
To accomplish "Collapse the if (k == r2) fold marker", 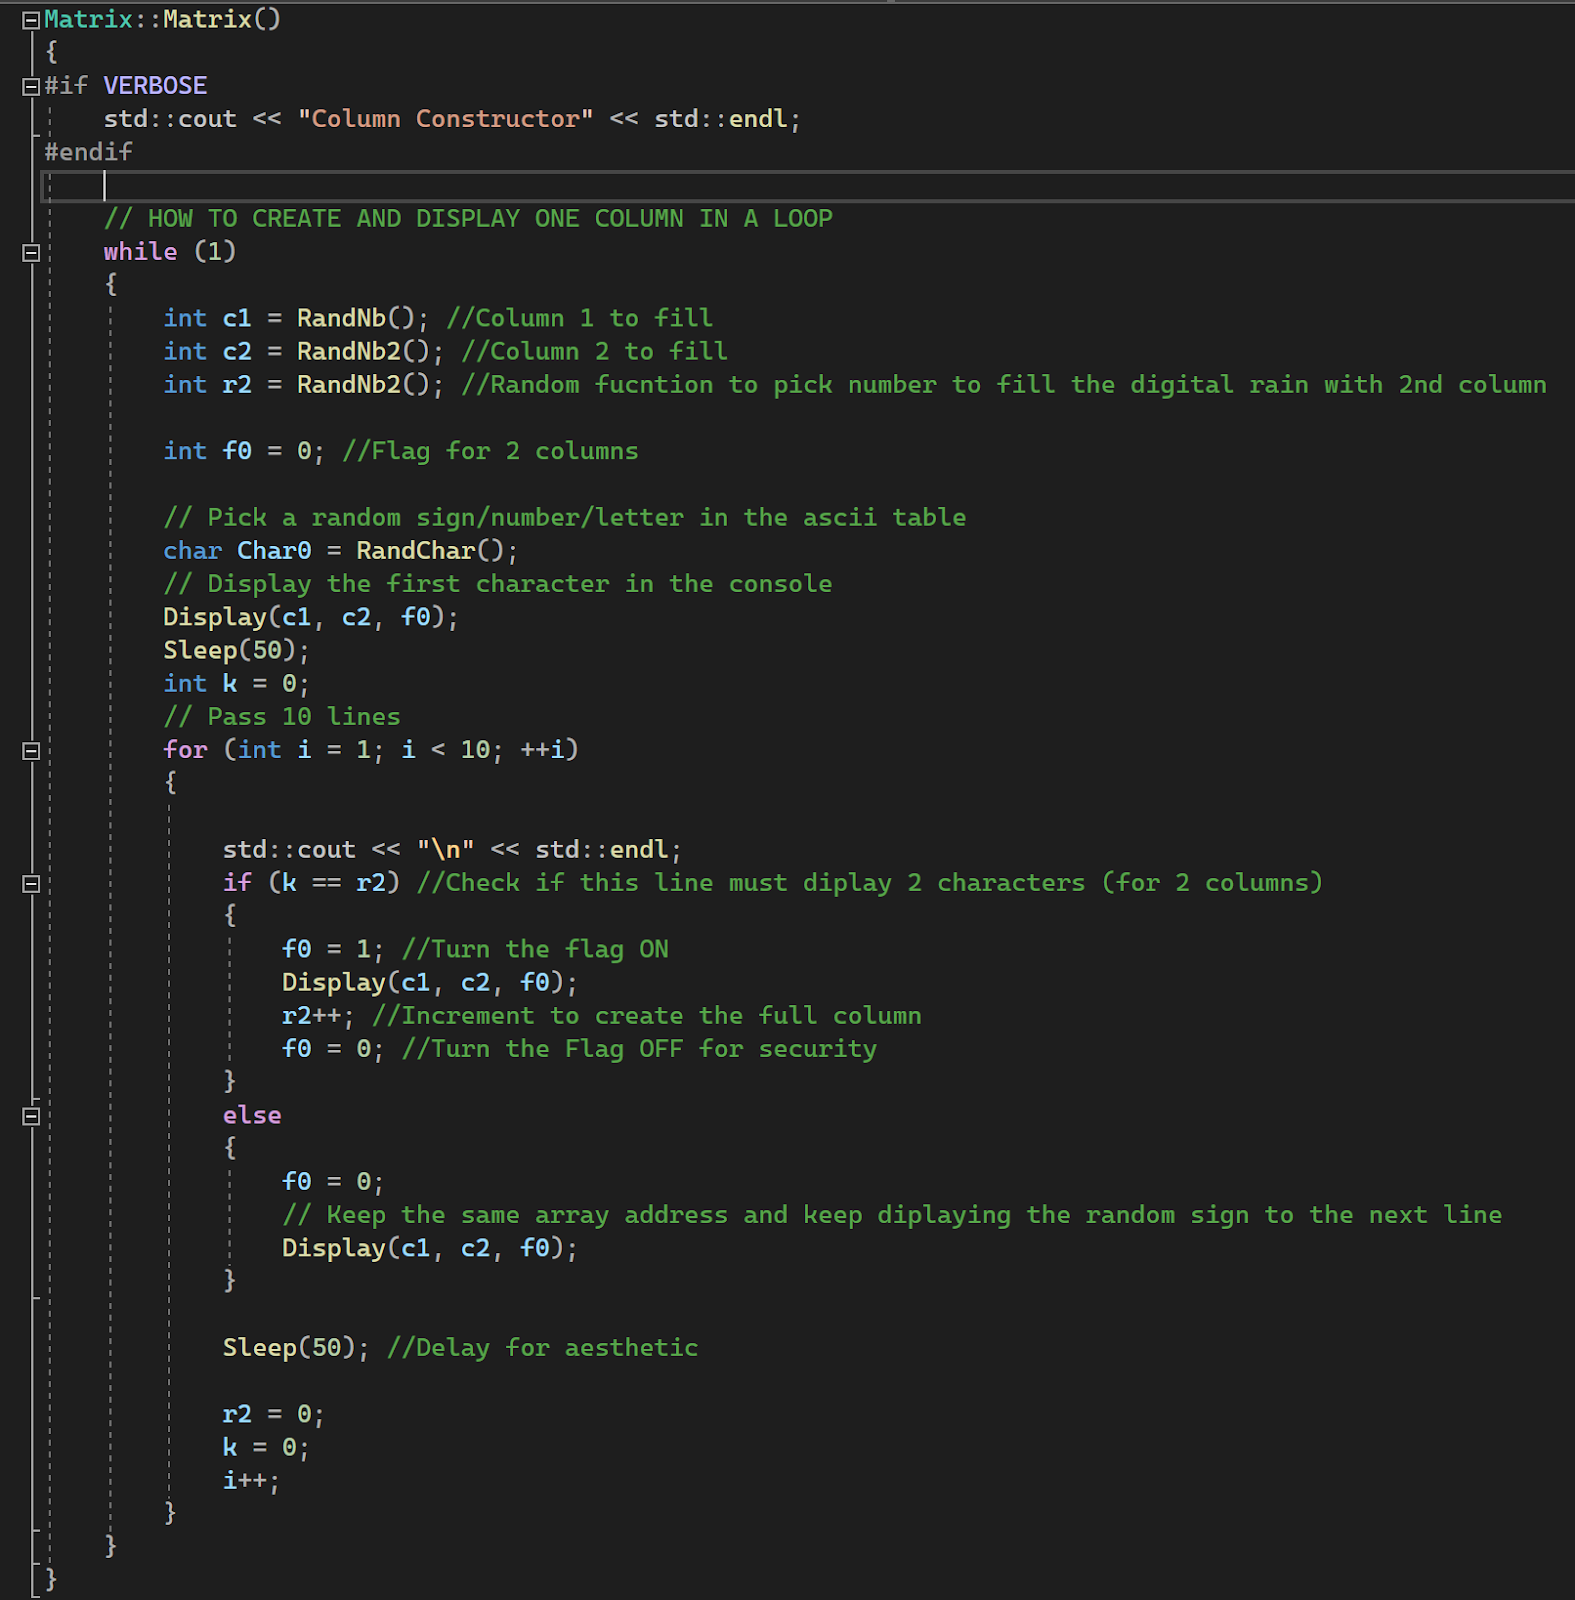I will [31, 884].
